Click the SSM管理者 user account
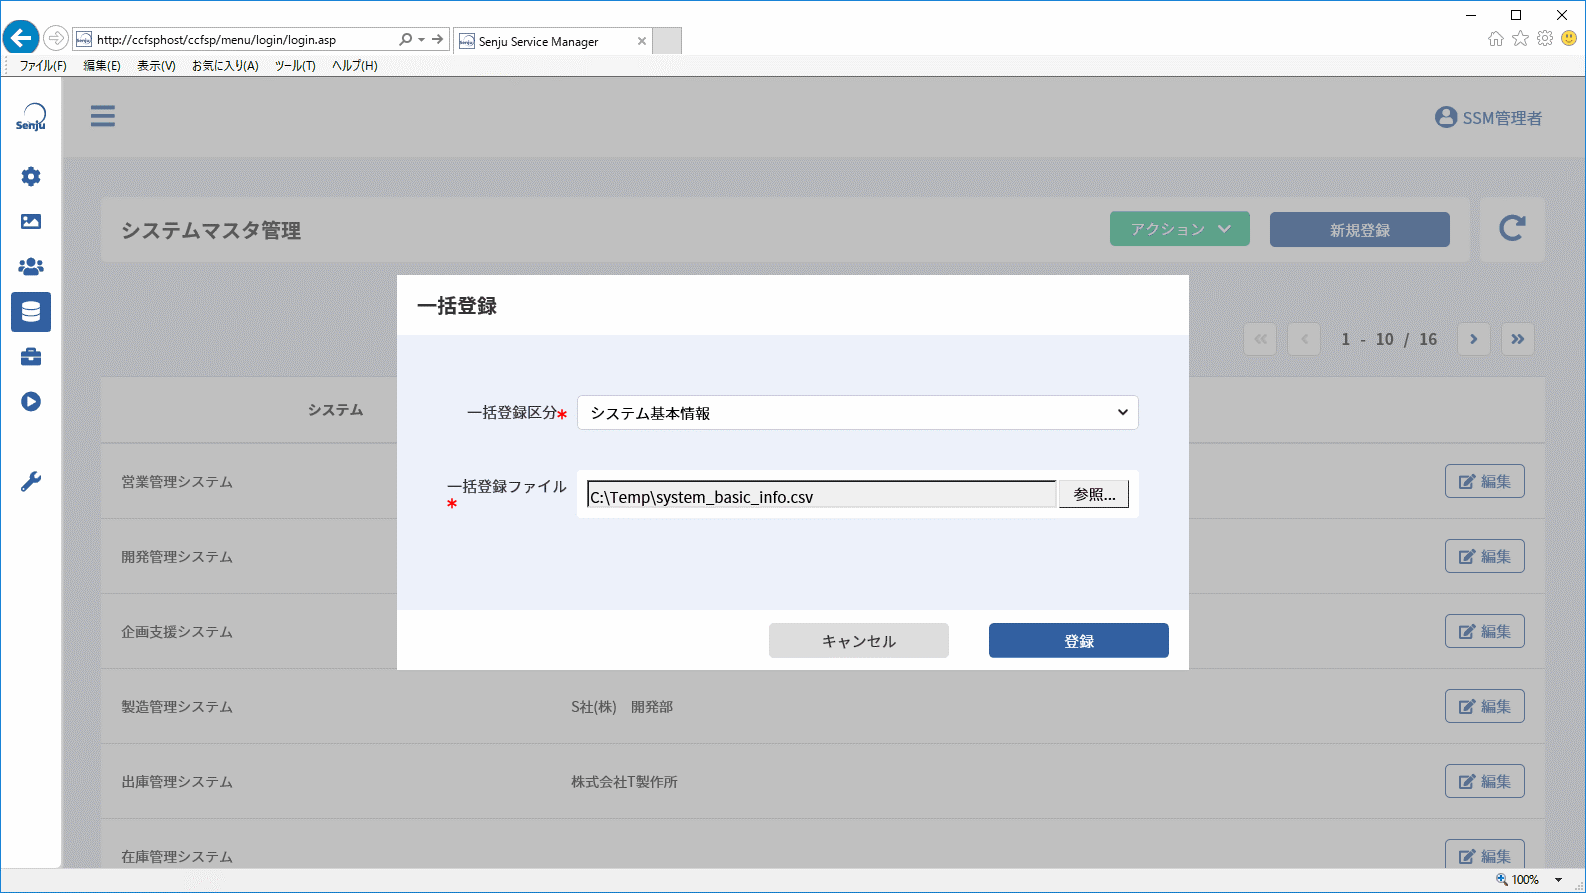The image size is (1586, 893). coord(1488,118)
